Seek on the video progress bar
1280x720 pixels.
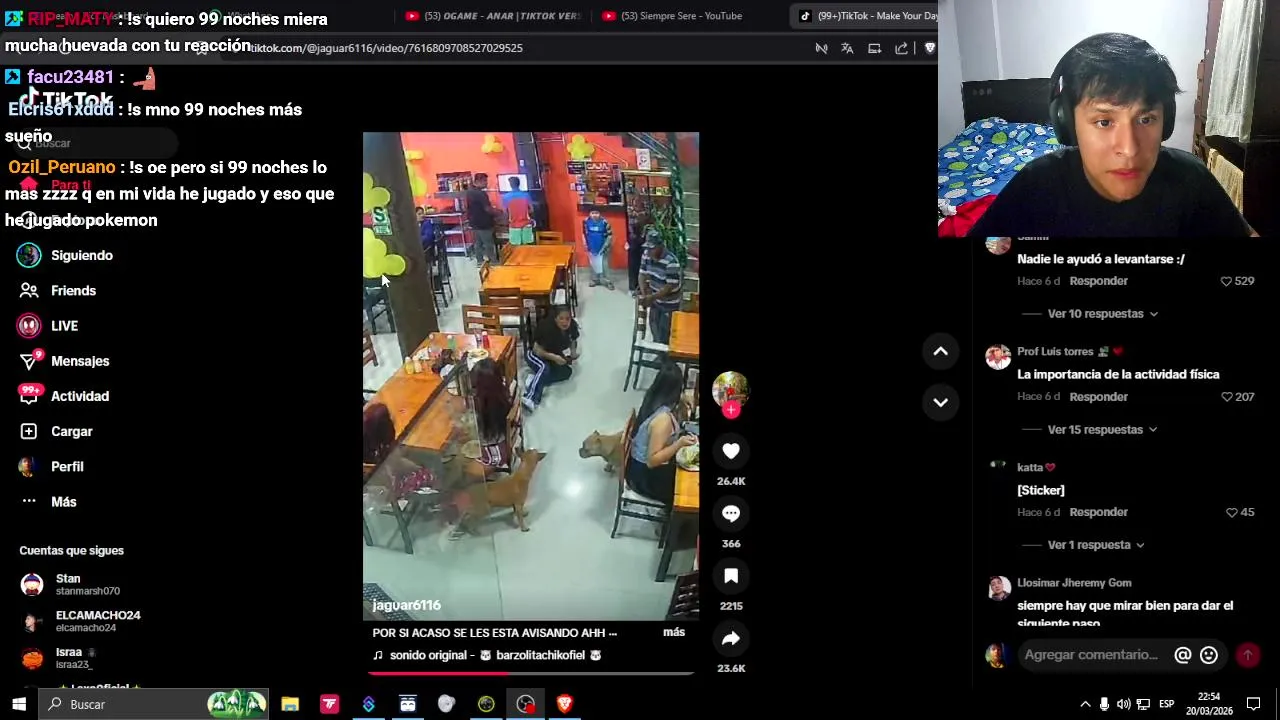pyautogui.click(x=530, y=673)
